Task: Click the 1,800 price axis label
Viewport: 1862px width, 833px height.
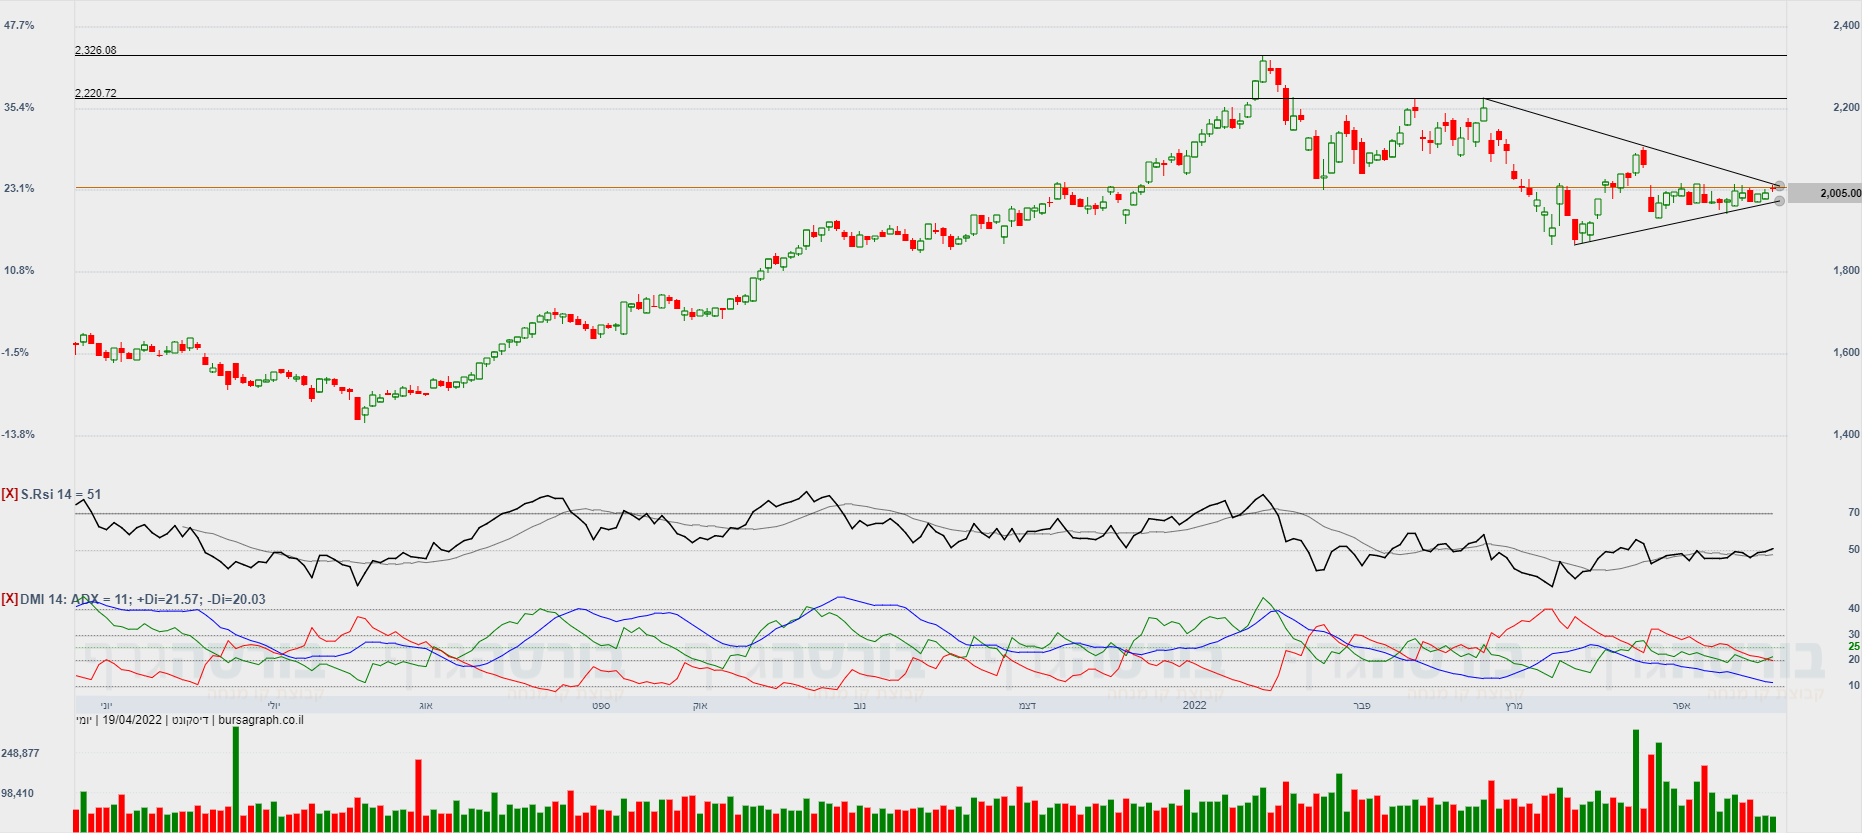Action: (1846, 270)
